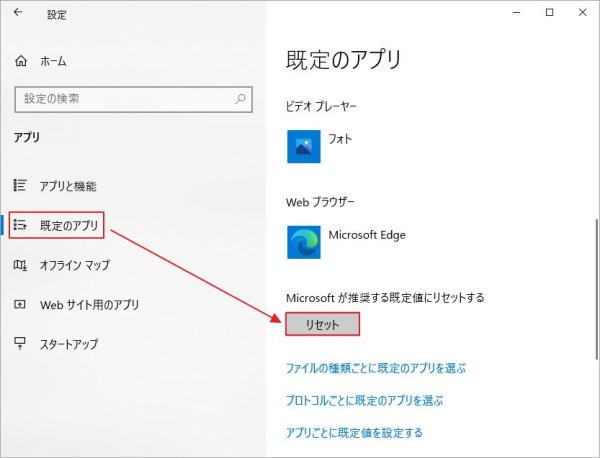
Task: Click the search magnifier icon
Action: click(x=240, y=99)
